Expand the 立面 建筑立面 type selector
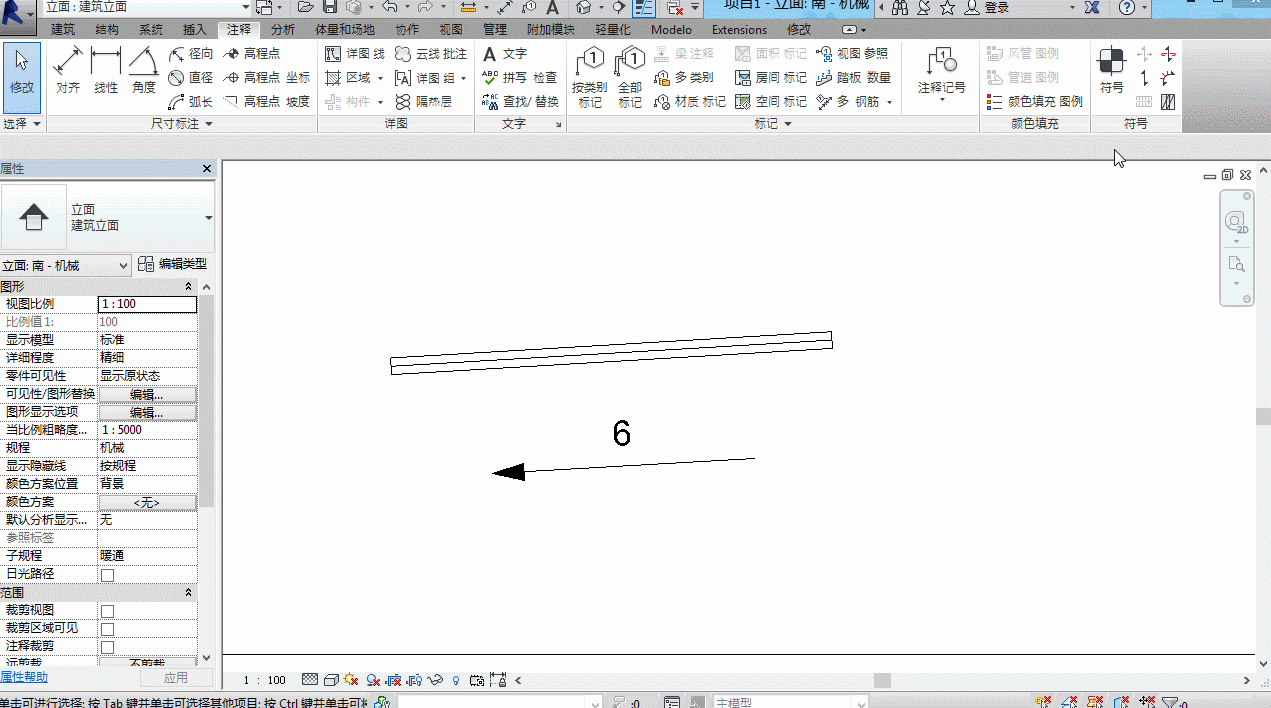This screenshot has width=1271, height=708. 108,217
